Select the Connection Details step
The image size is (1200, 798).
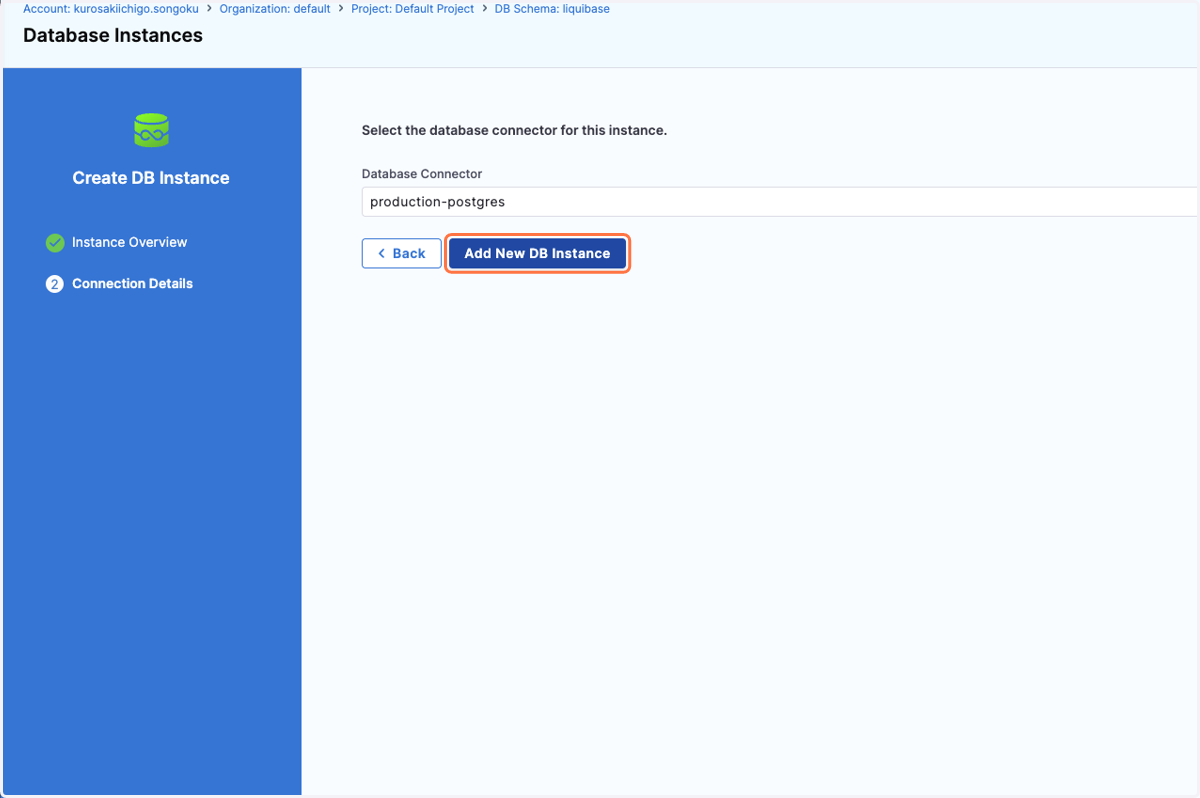pos(132,283)
